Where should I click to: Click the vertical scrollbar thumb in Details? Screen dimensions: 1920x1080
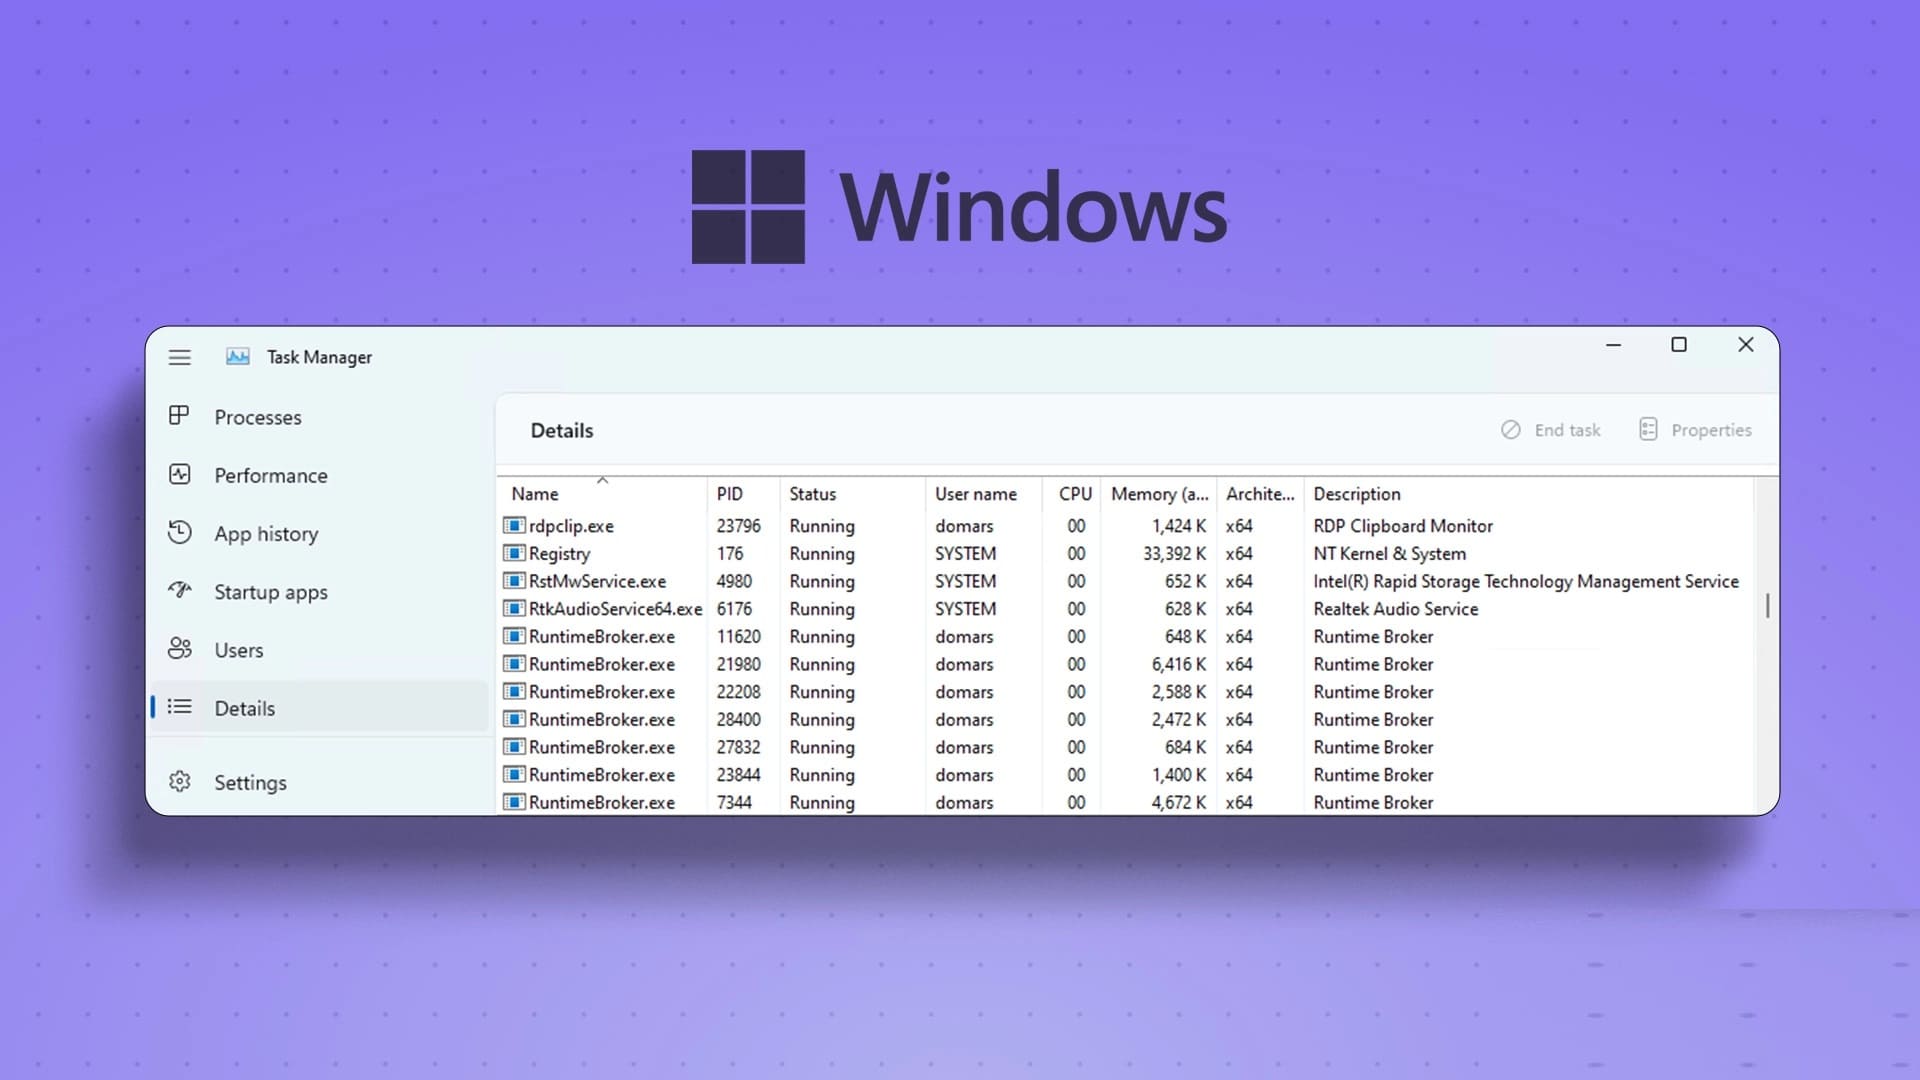tap(1767, 605)
